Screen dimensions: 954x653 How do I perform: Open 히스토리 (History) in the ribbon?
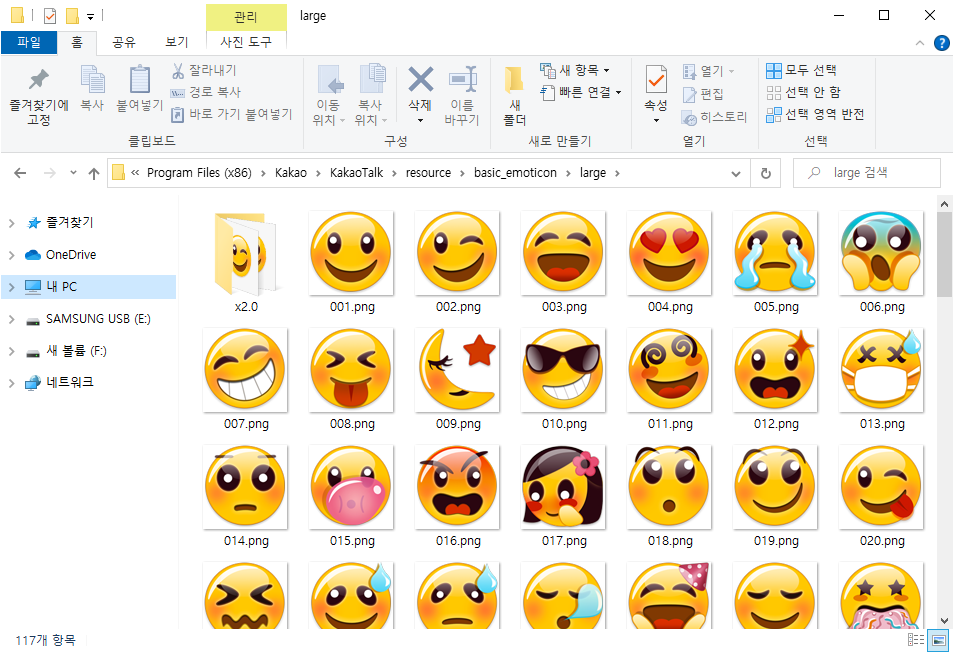point(714,116)
